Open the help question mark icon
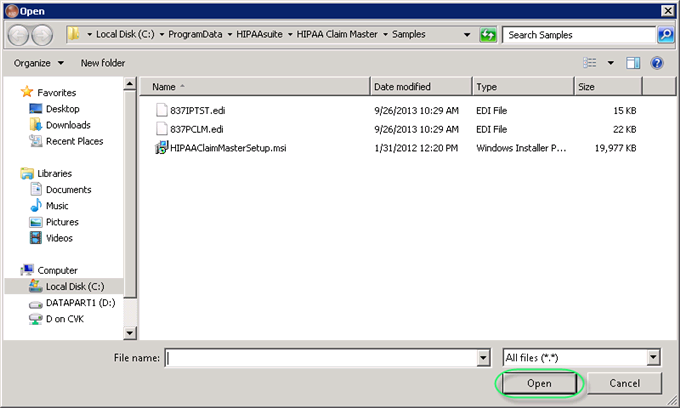The width and height of the screenshot is (680, 408). [657, 63]
